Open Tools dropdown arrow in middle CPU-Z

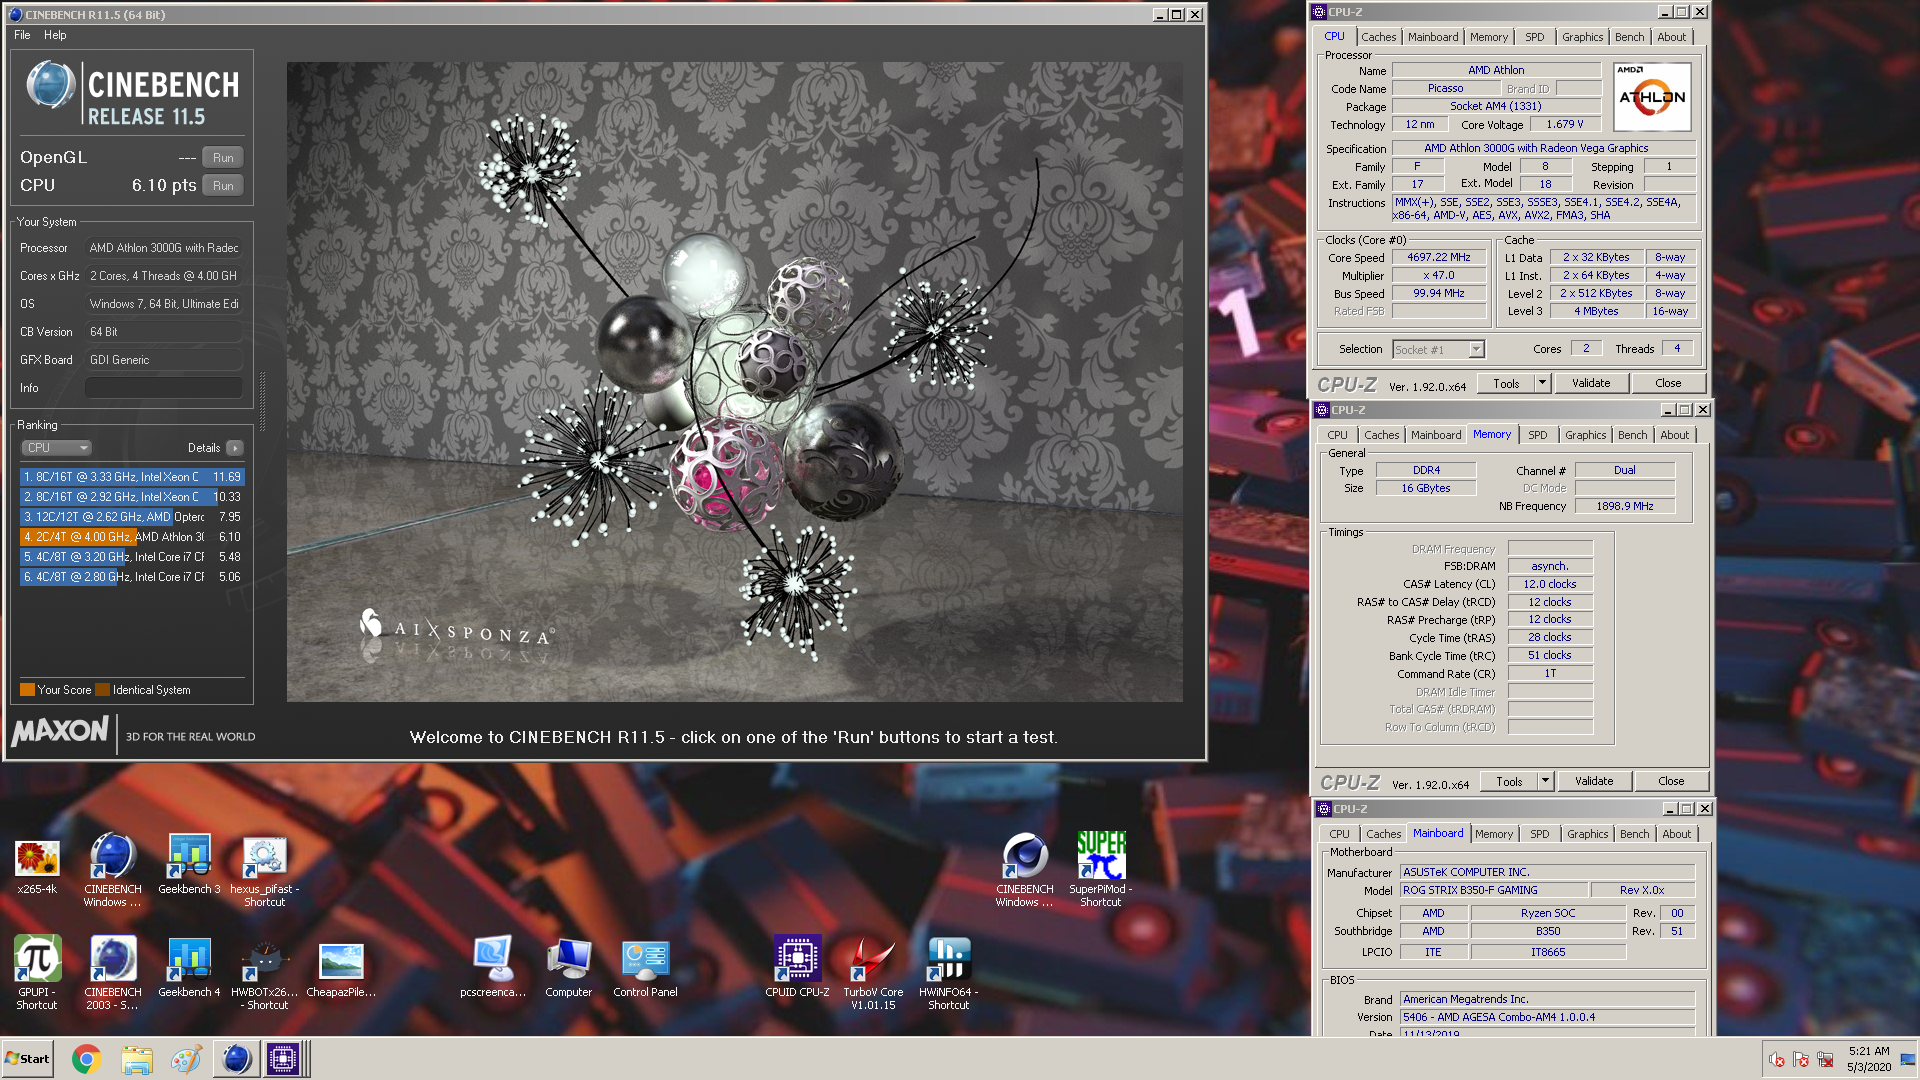1545,781
